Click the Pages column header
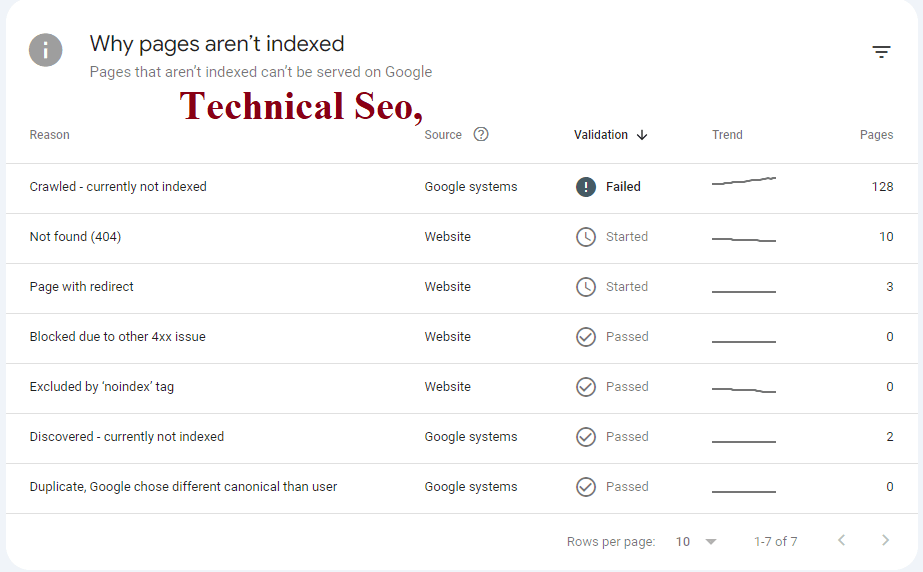This screenshot has width=923, height=572. point(876,135)
